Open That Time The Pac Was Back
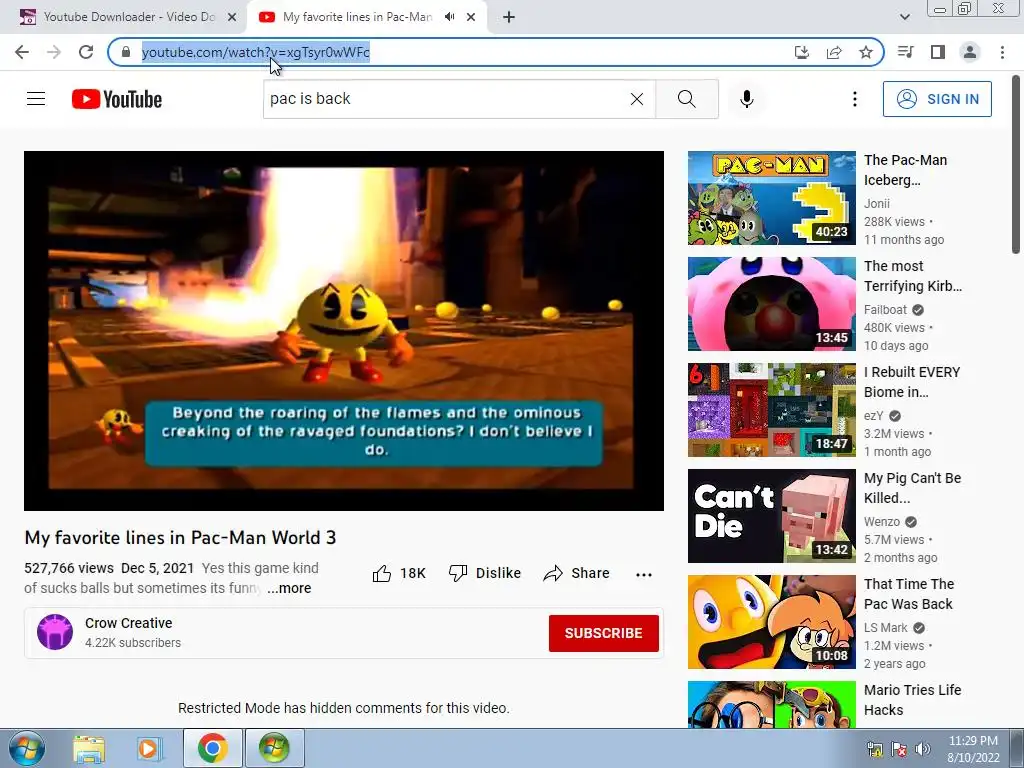 [908, 594]
